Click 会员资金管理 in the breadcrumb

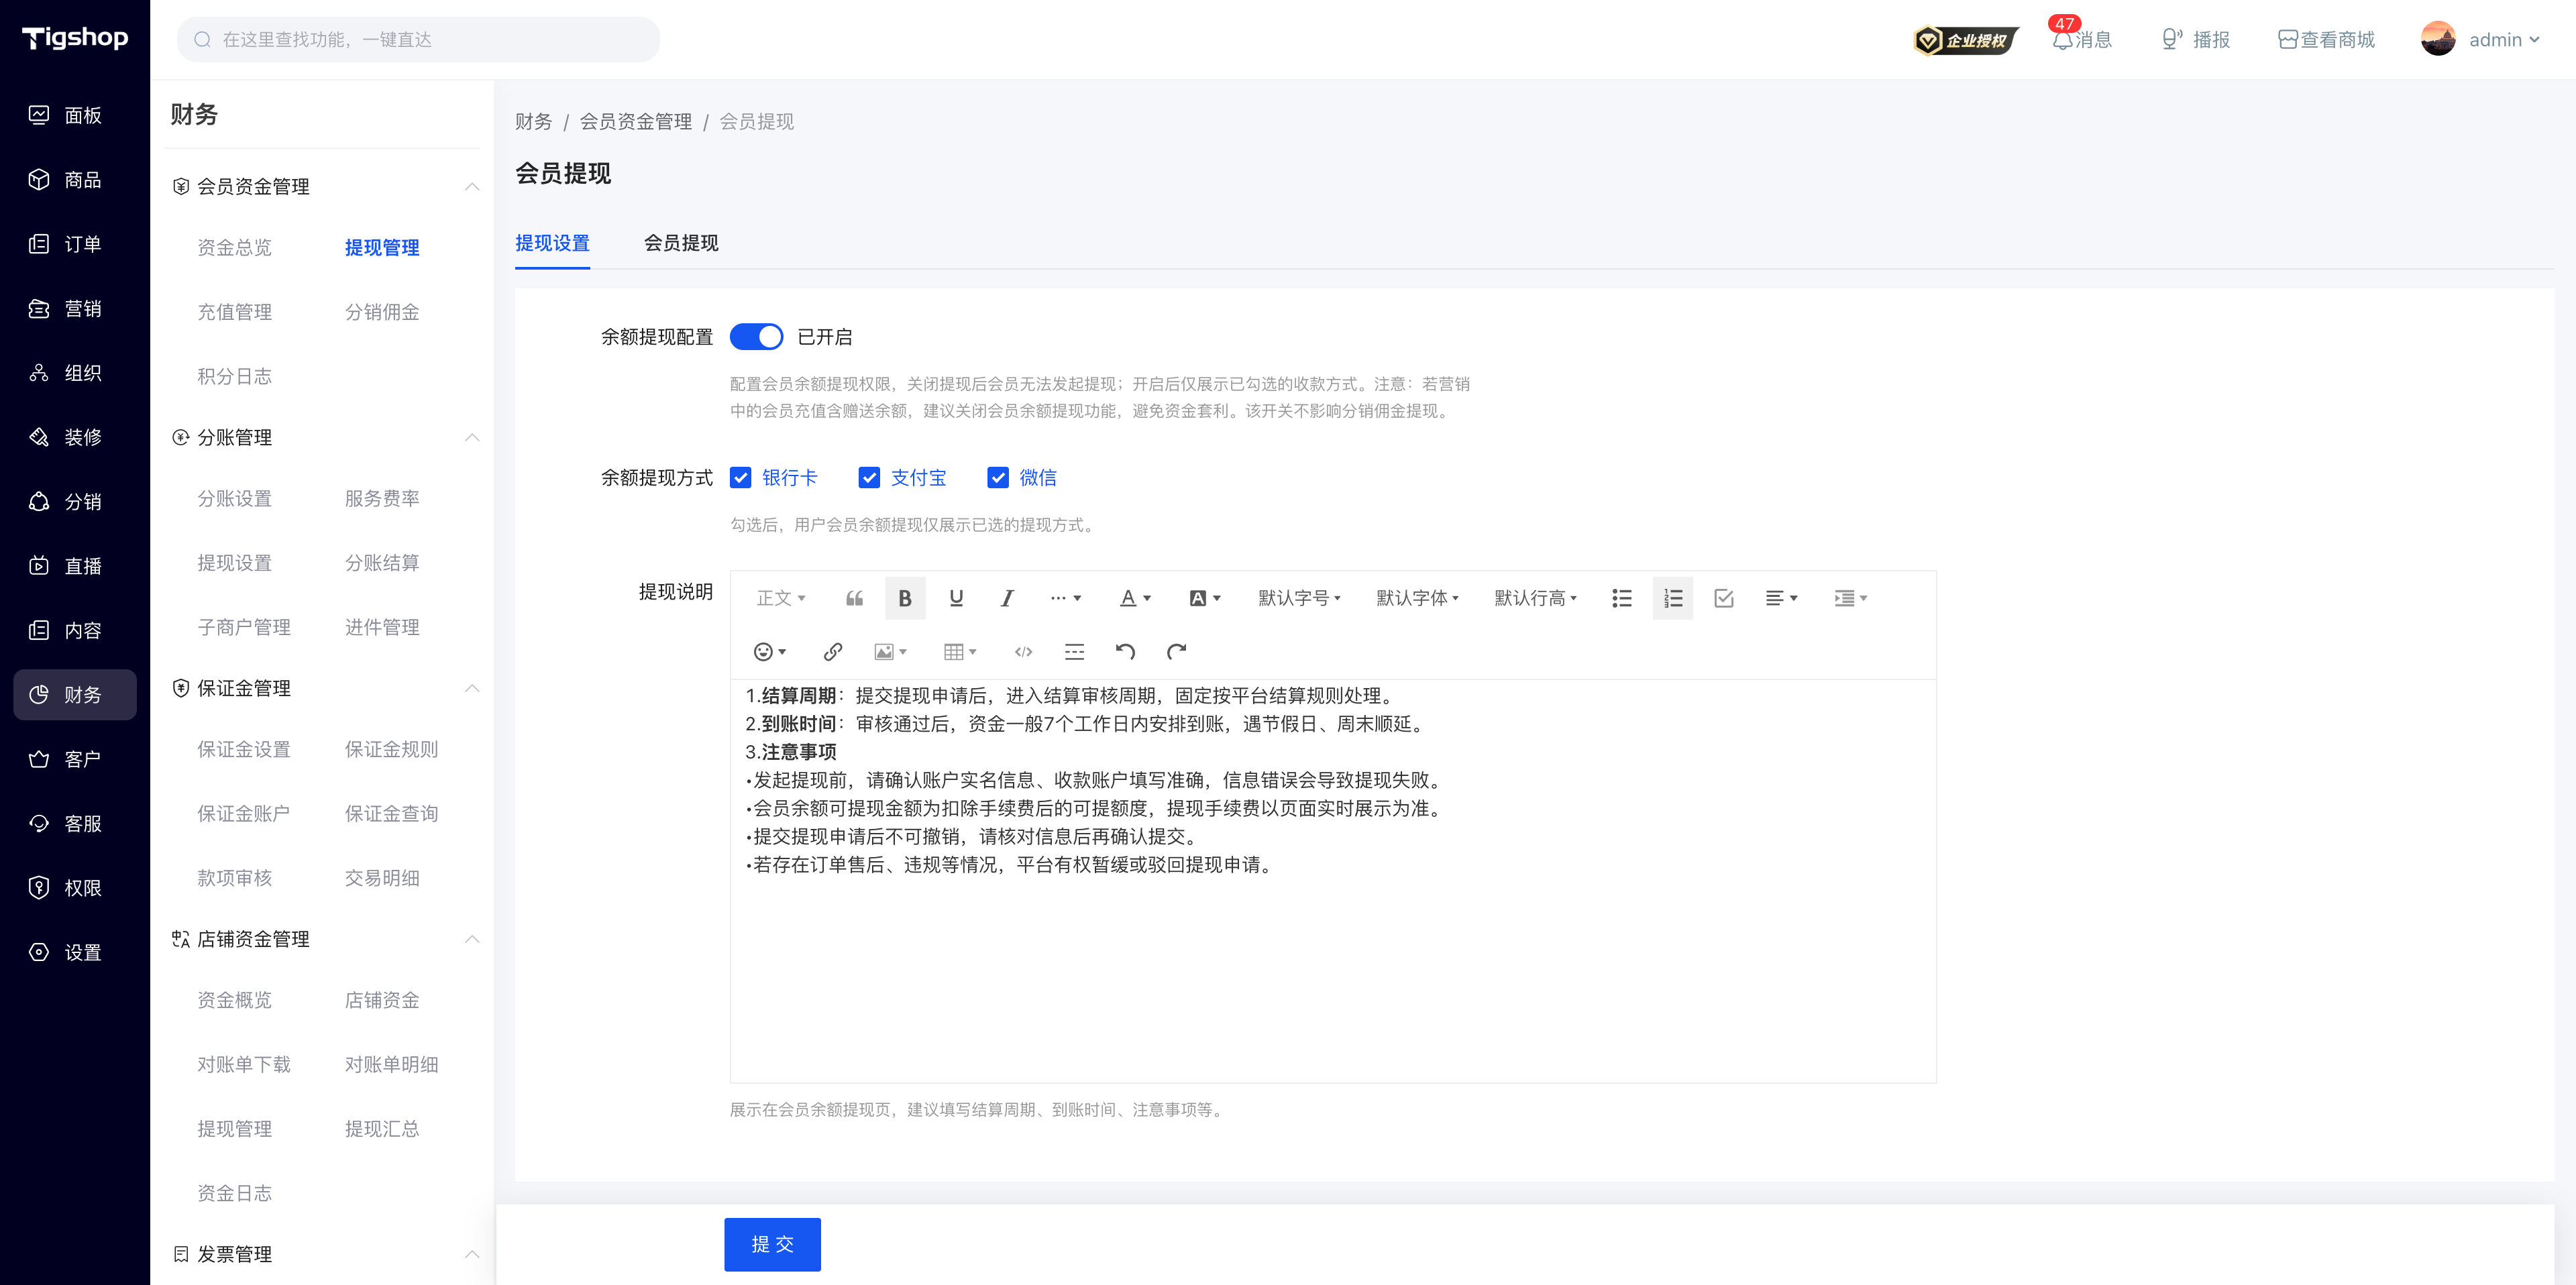(x=636, y=122)
